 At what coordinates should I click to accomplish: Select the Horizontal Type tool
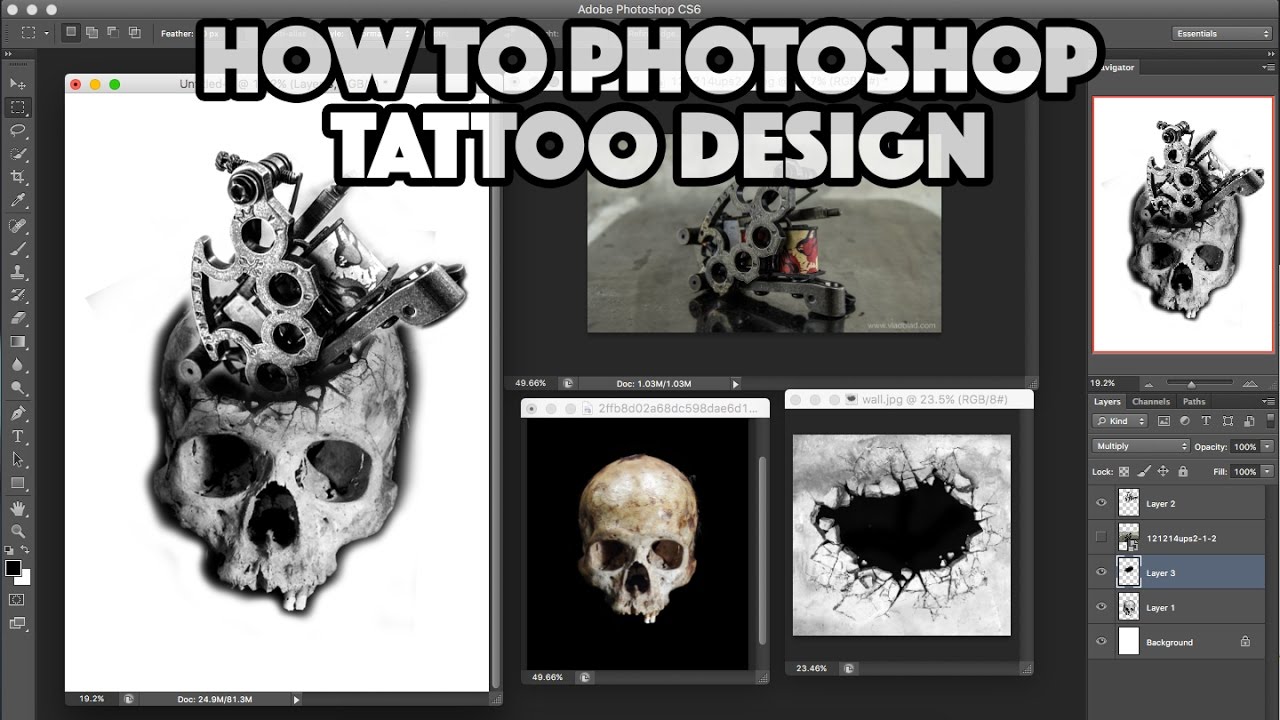[x=17, y=436]
